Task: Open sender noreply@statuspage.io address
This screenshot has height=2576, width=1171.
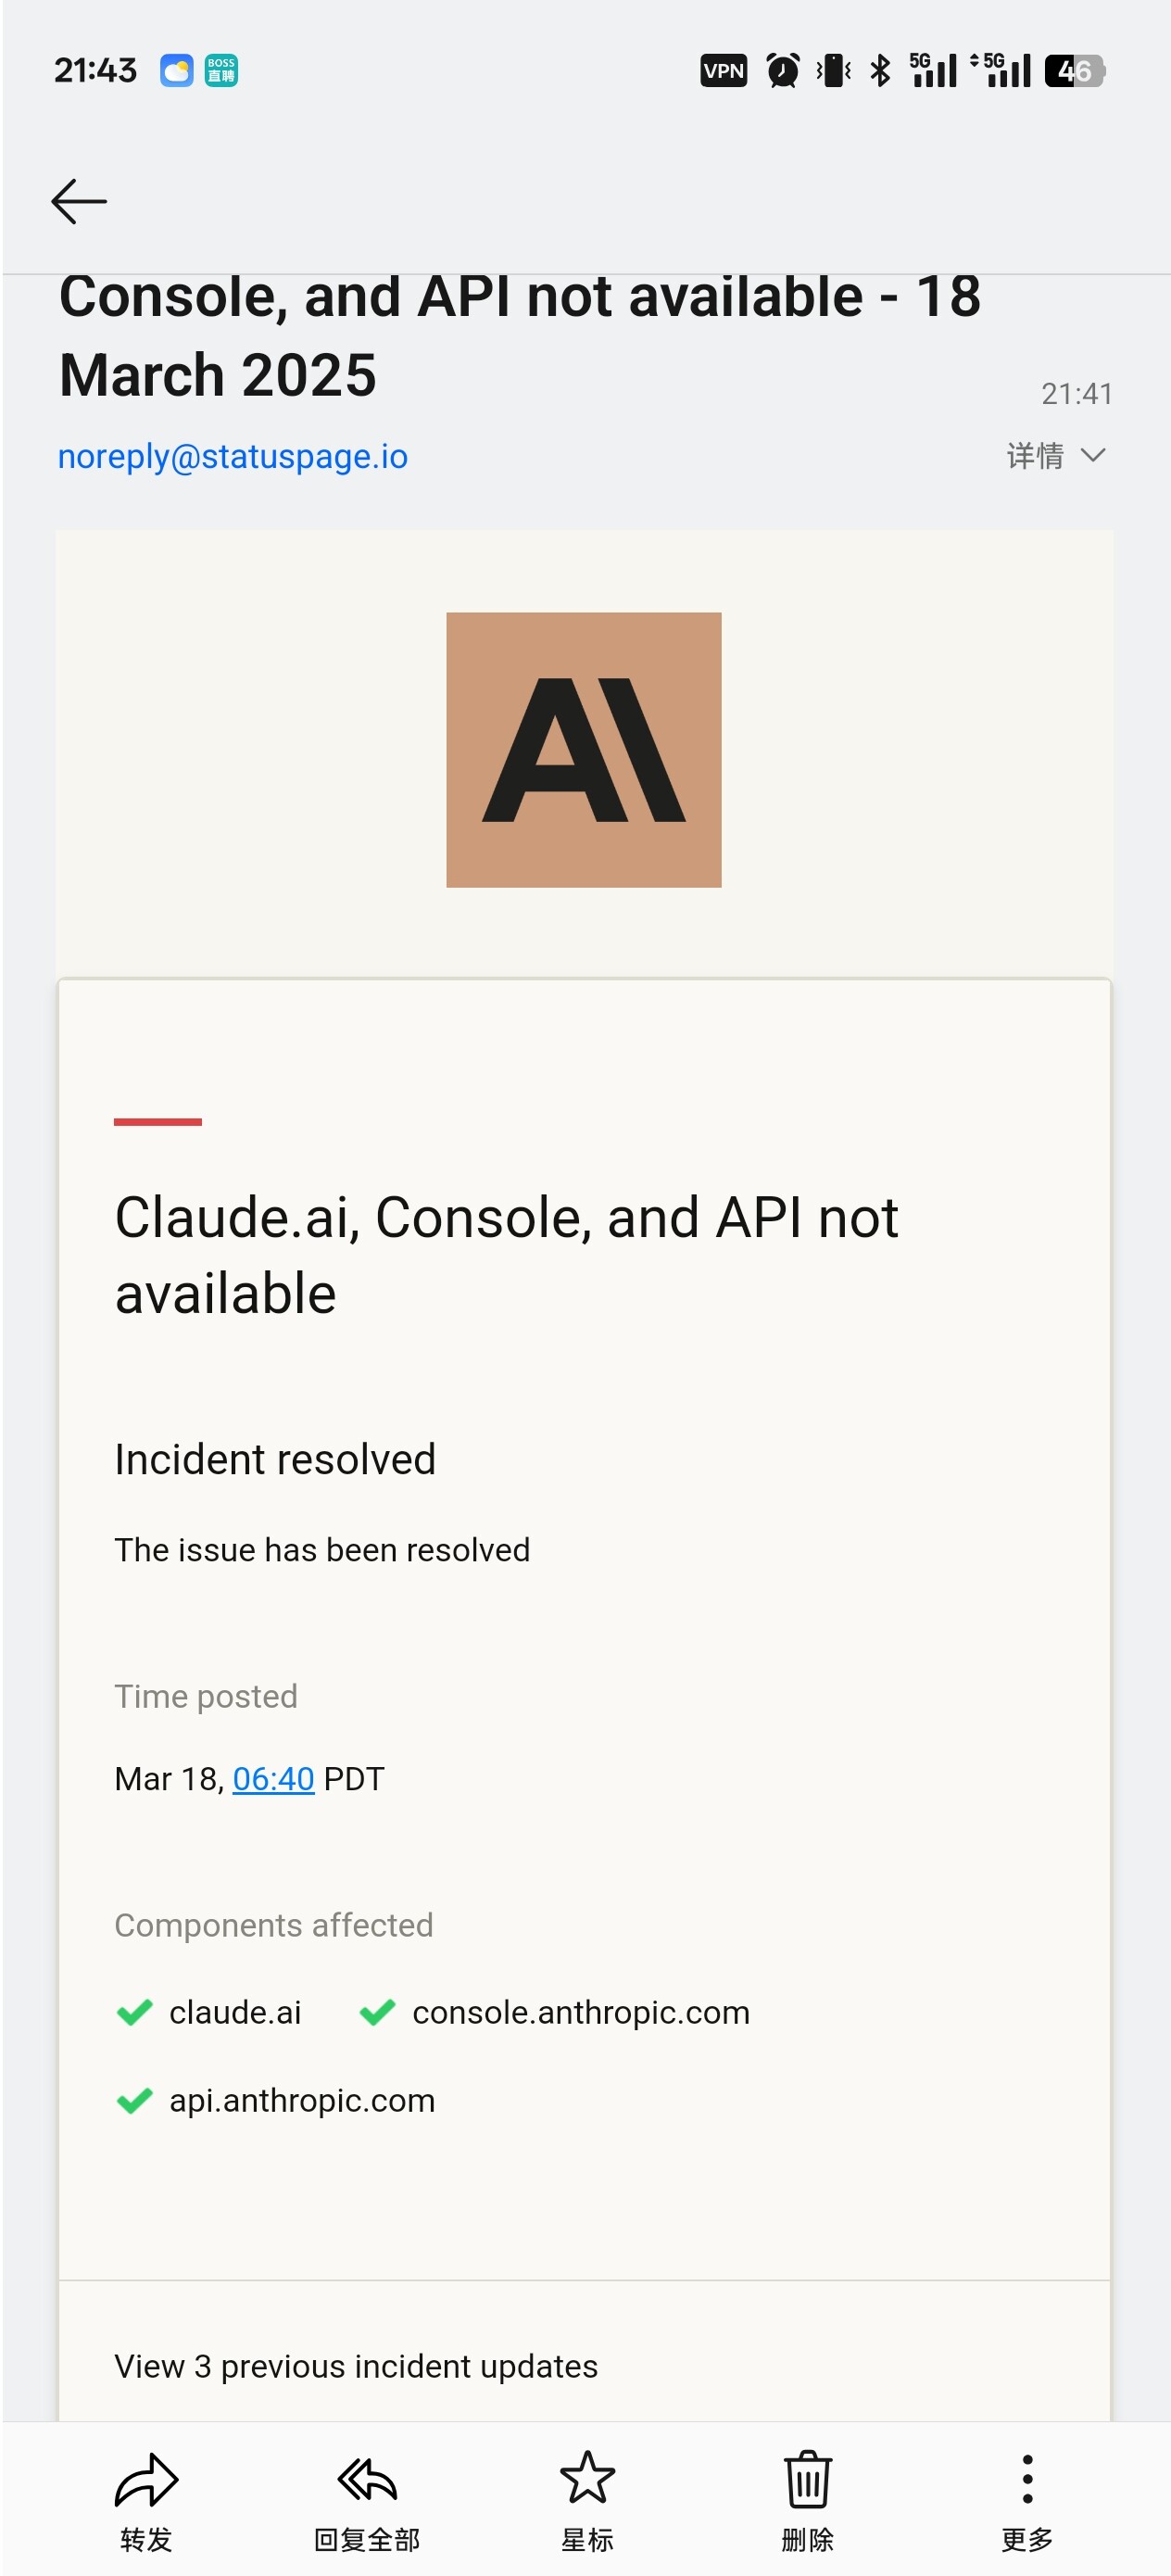Action: point(233,456)
